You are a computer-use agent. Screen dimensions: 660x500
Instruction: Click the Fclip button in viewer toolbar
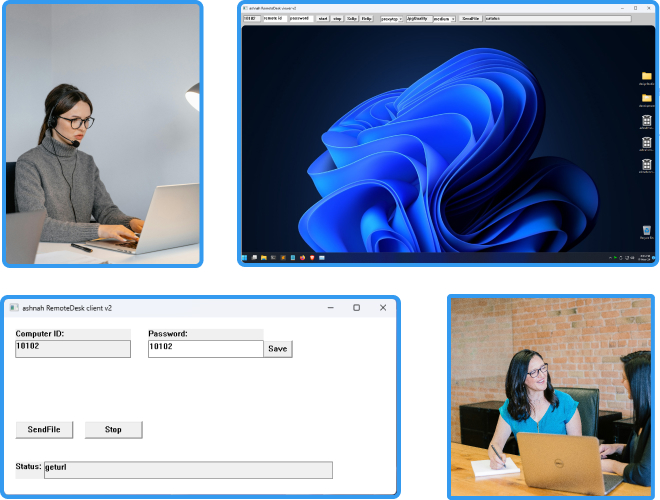tap(367, 18)
